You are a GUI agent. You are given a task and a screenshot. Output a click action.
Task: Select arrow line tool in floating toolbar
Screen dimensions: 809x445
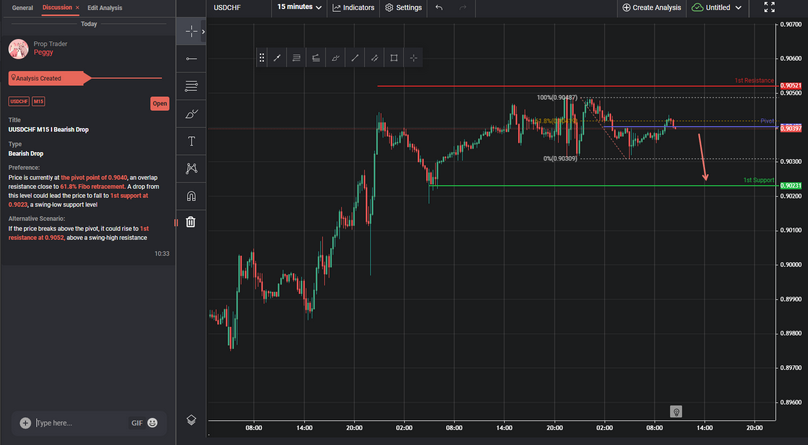click(277, 58)
